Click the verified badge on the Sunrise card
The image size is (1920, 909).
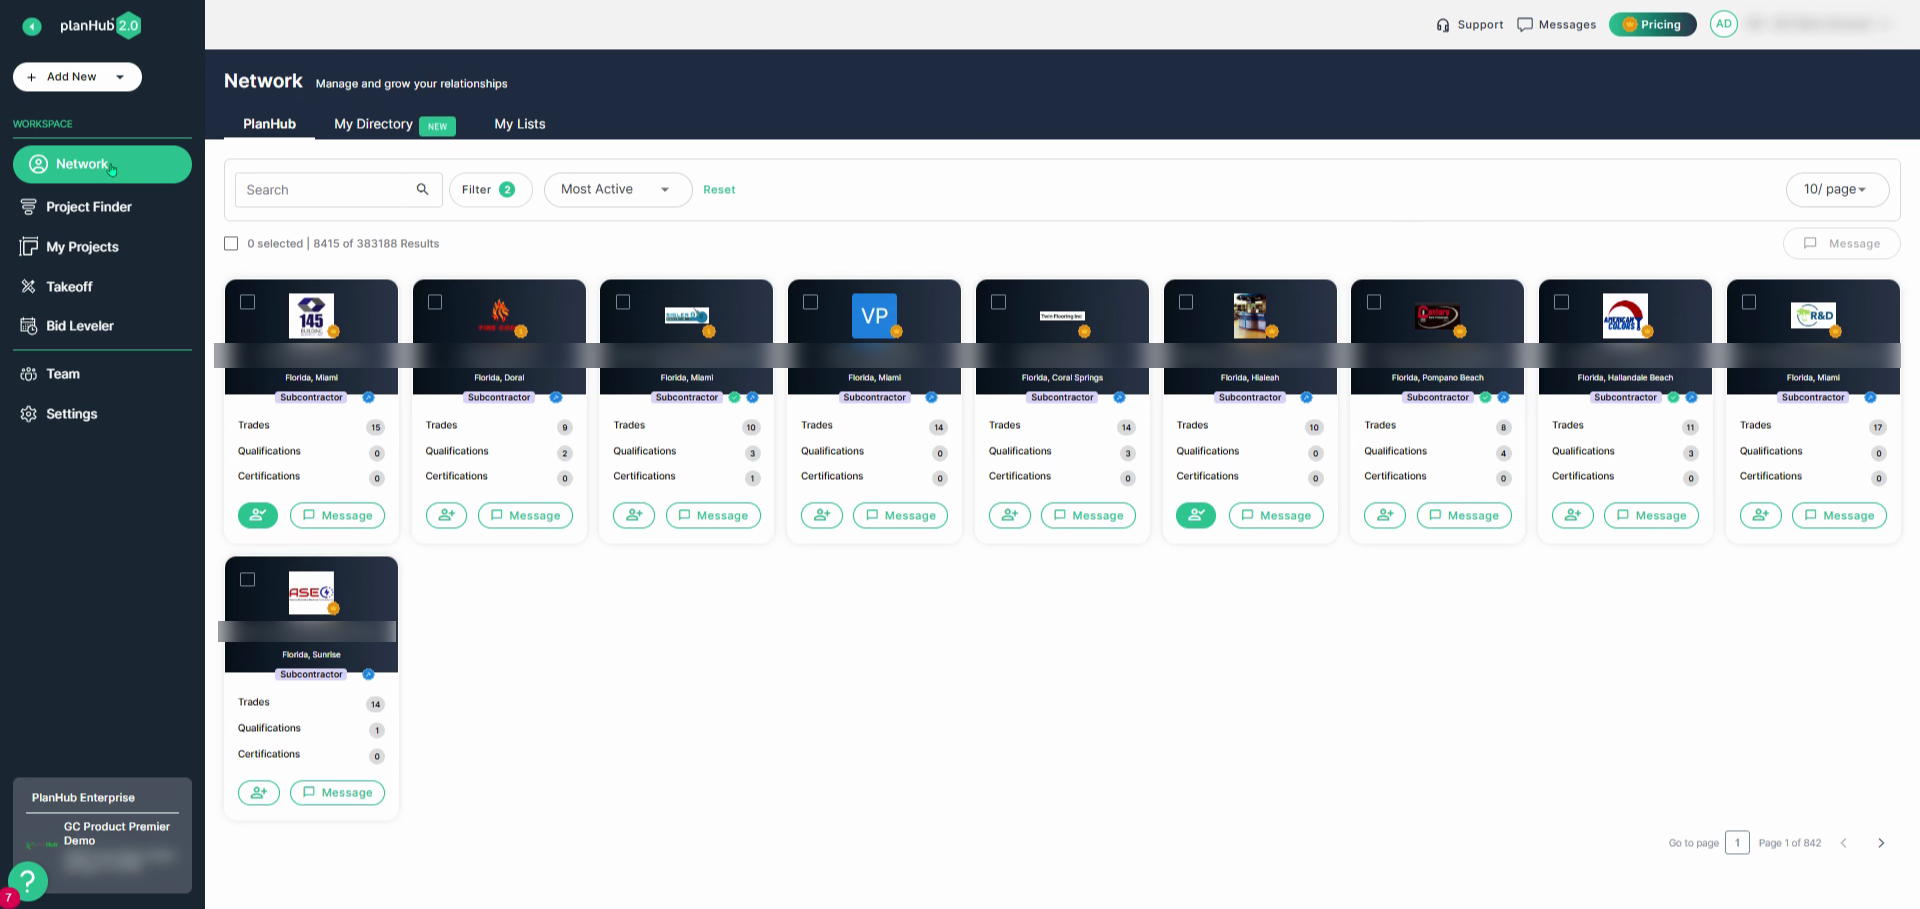click(x=368, y=675)
